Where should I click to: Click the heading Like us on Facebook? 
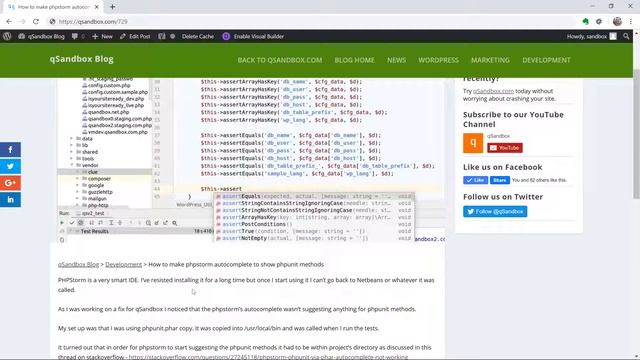[x=502, y=167]
